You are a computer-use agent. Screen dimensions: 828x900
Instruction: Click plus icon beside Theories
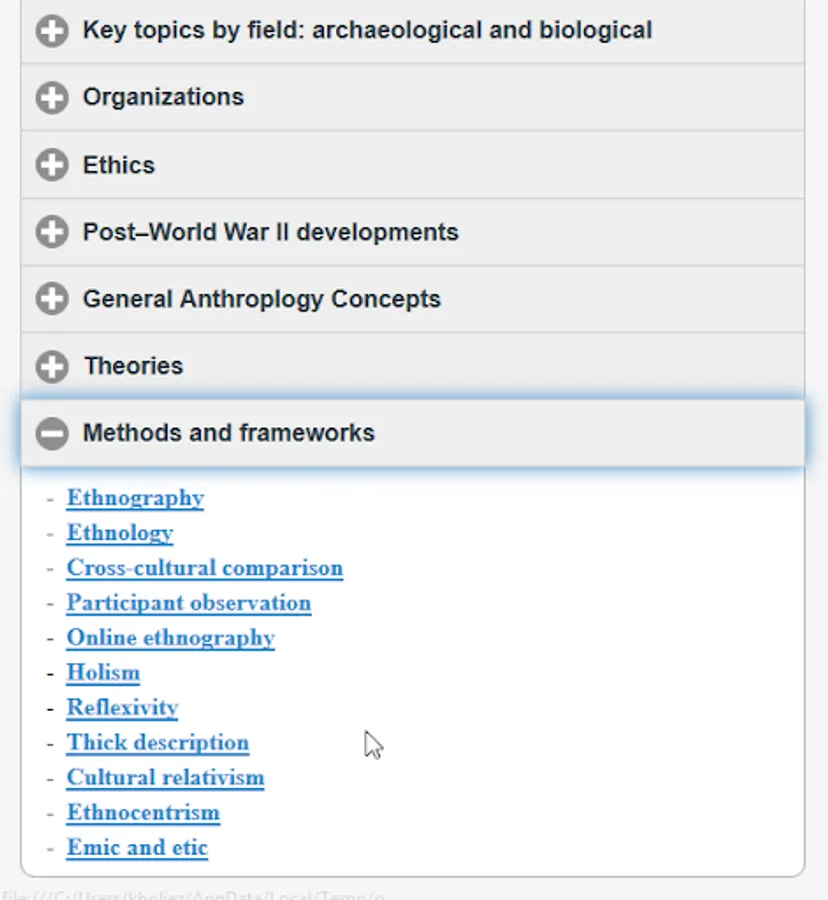click(52, 367)
